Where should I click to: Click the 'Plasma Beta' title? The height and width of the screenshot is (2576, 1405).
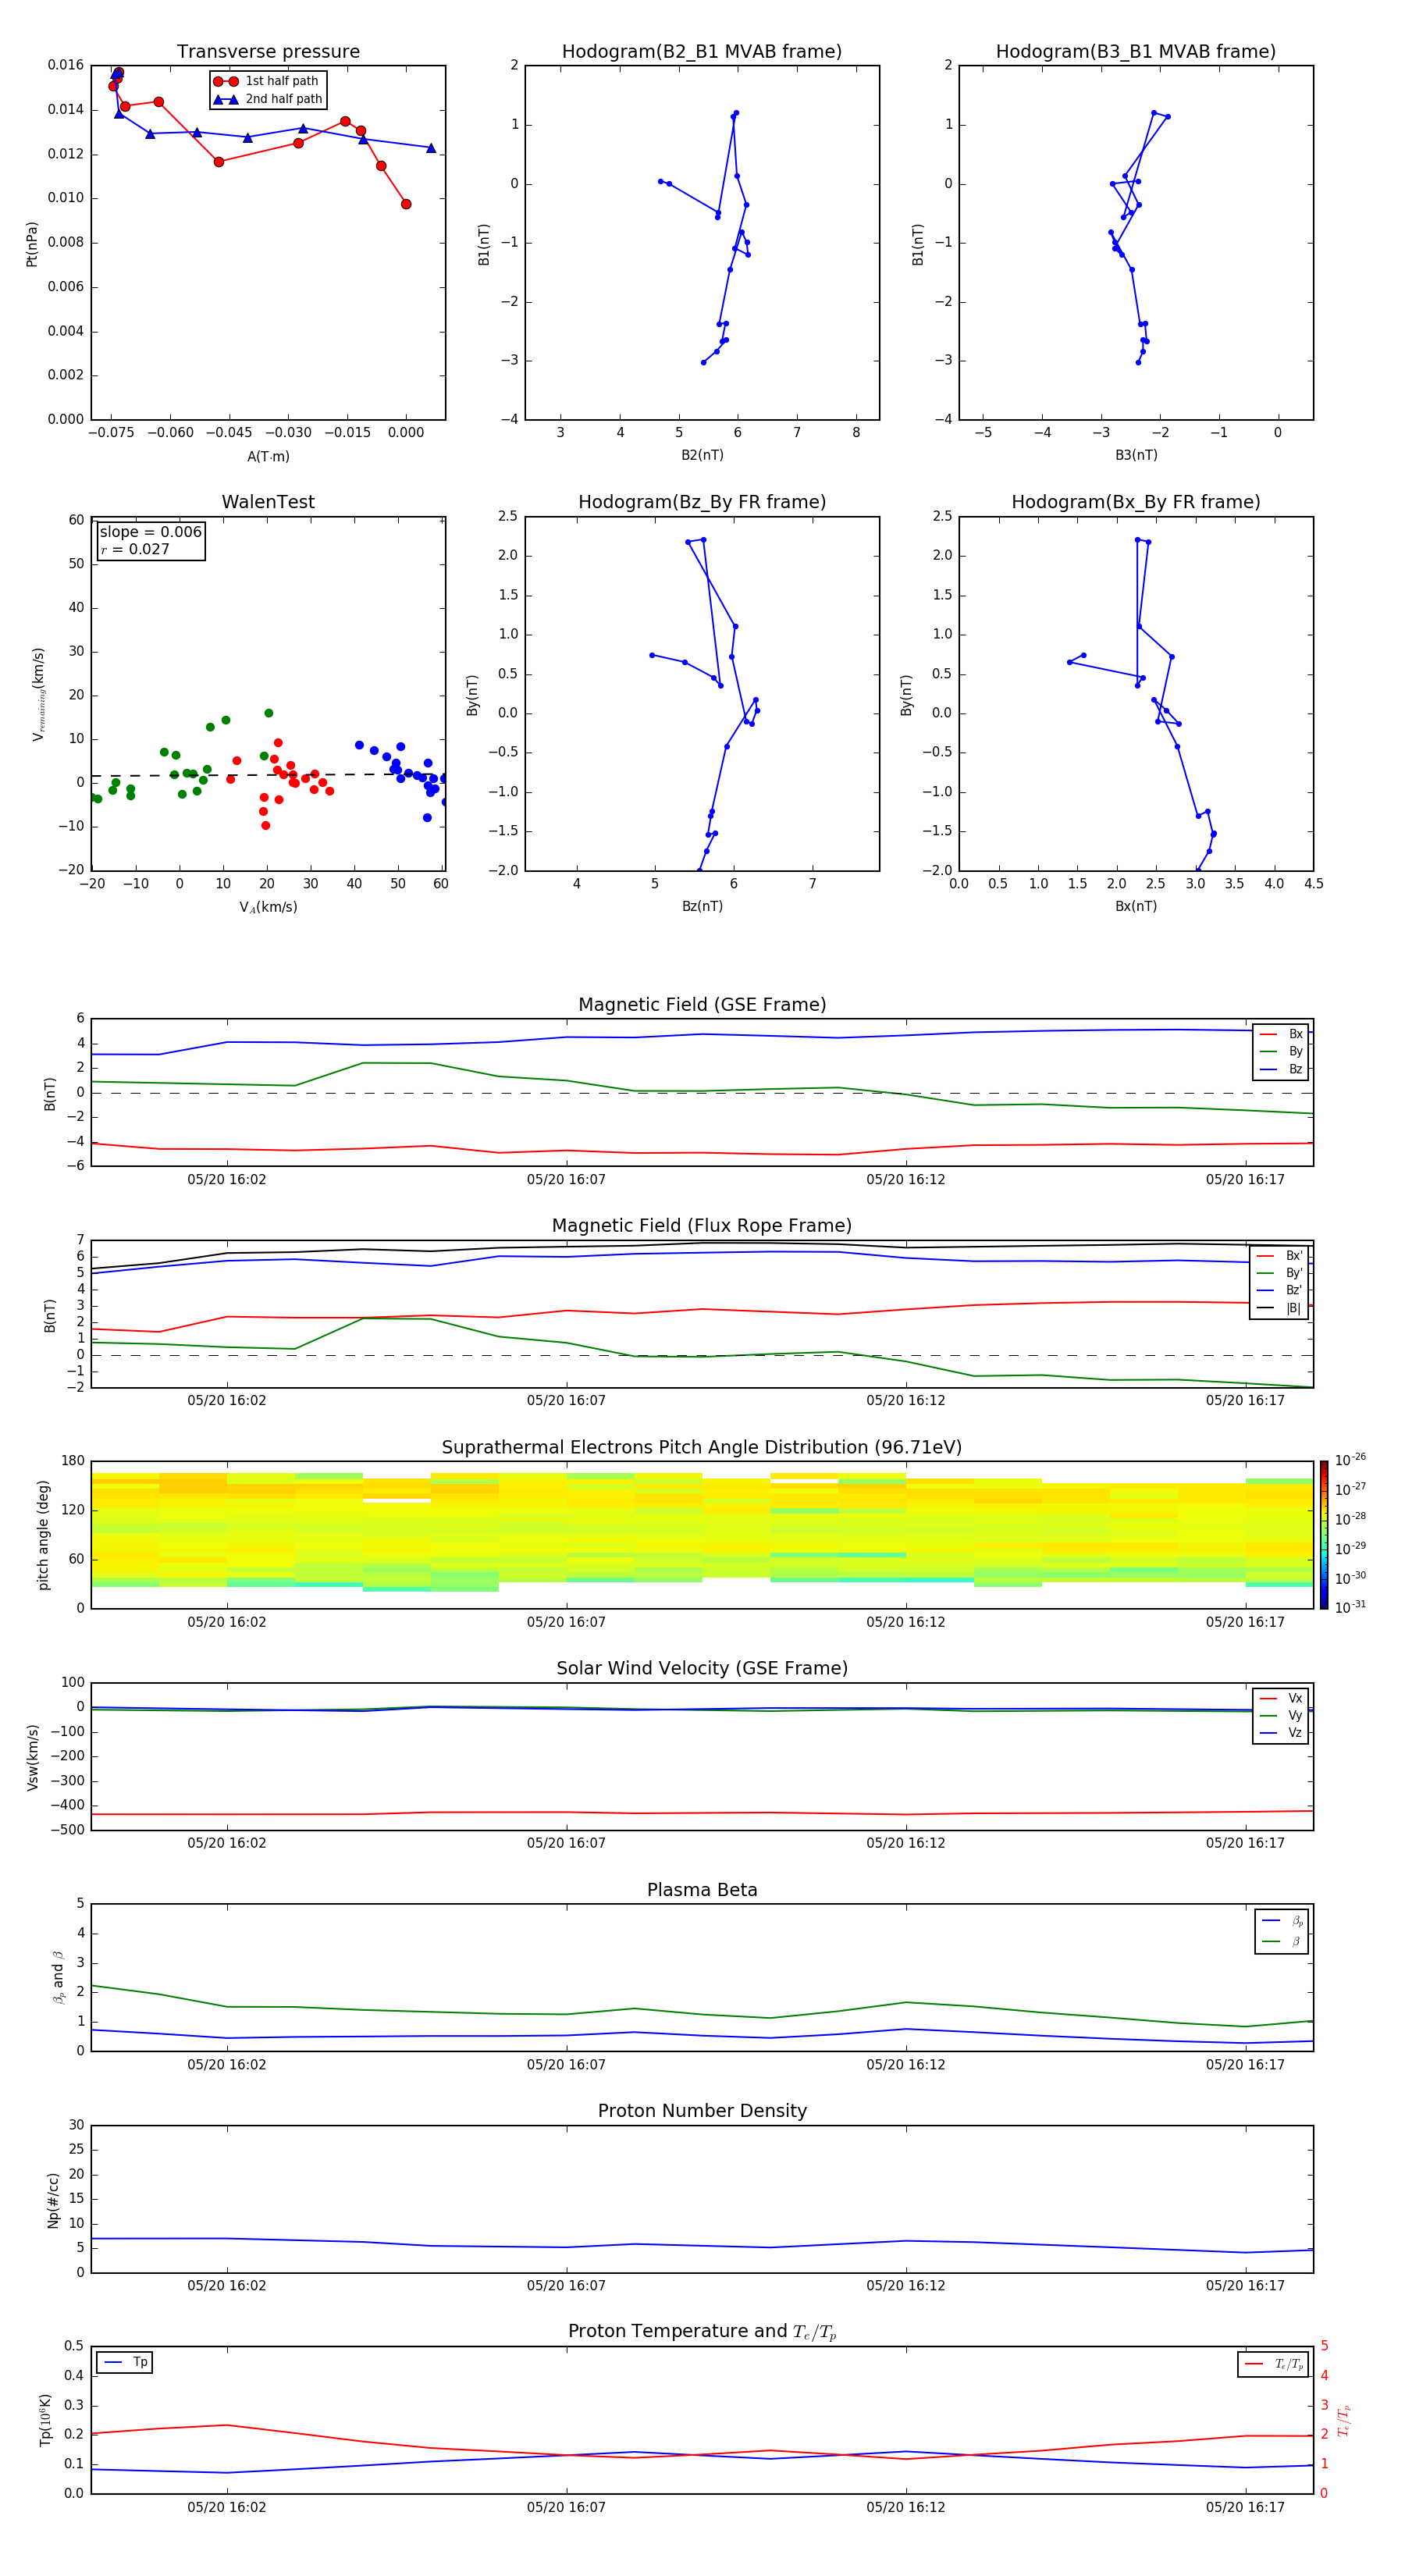click(x=702, y=1890)
